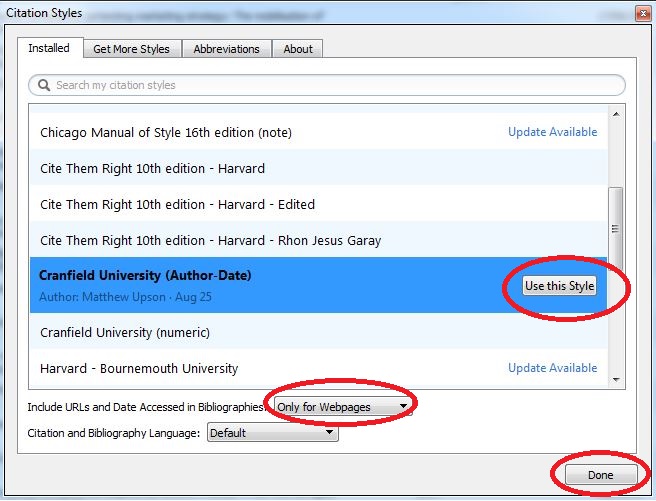
Task: Open the Abbreviations tab
Action: tap(226, 49)
